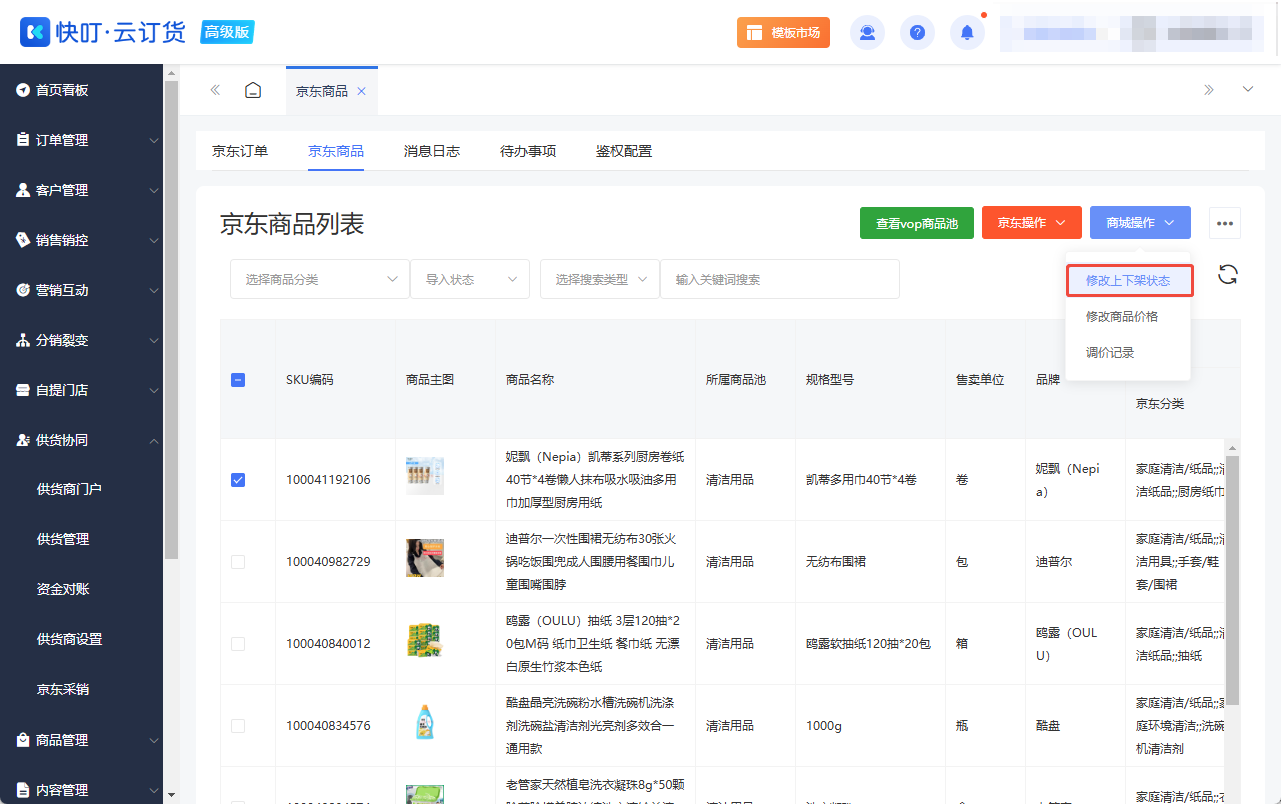The width and height of the screenshot is (1281, 804).
Task: Check the checkbox for SKU 100040840012
Action: coord(238,644)
